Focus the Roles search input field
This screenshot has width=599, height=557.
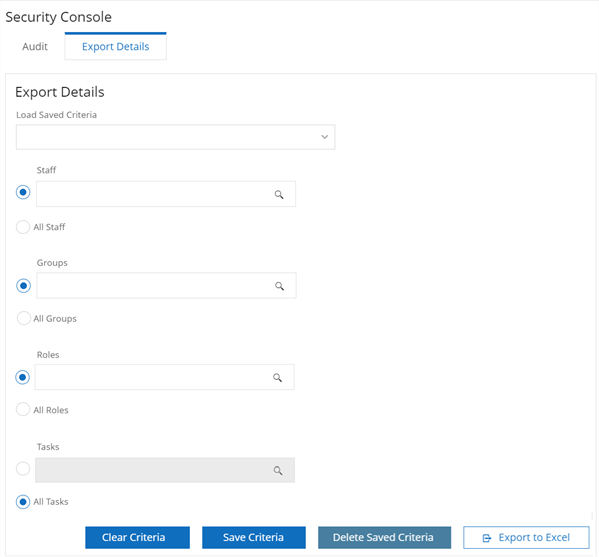click(164, 377)
